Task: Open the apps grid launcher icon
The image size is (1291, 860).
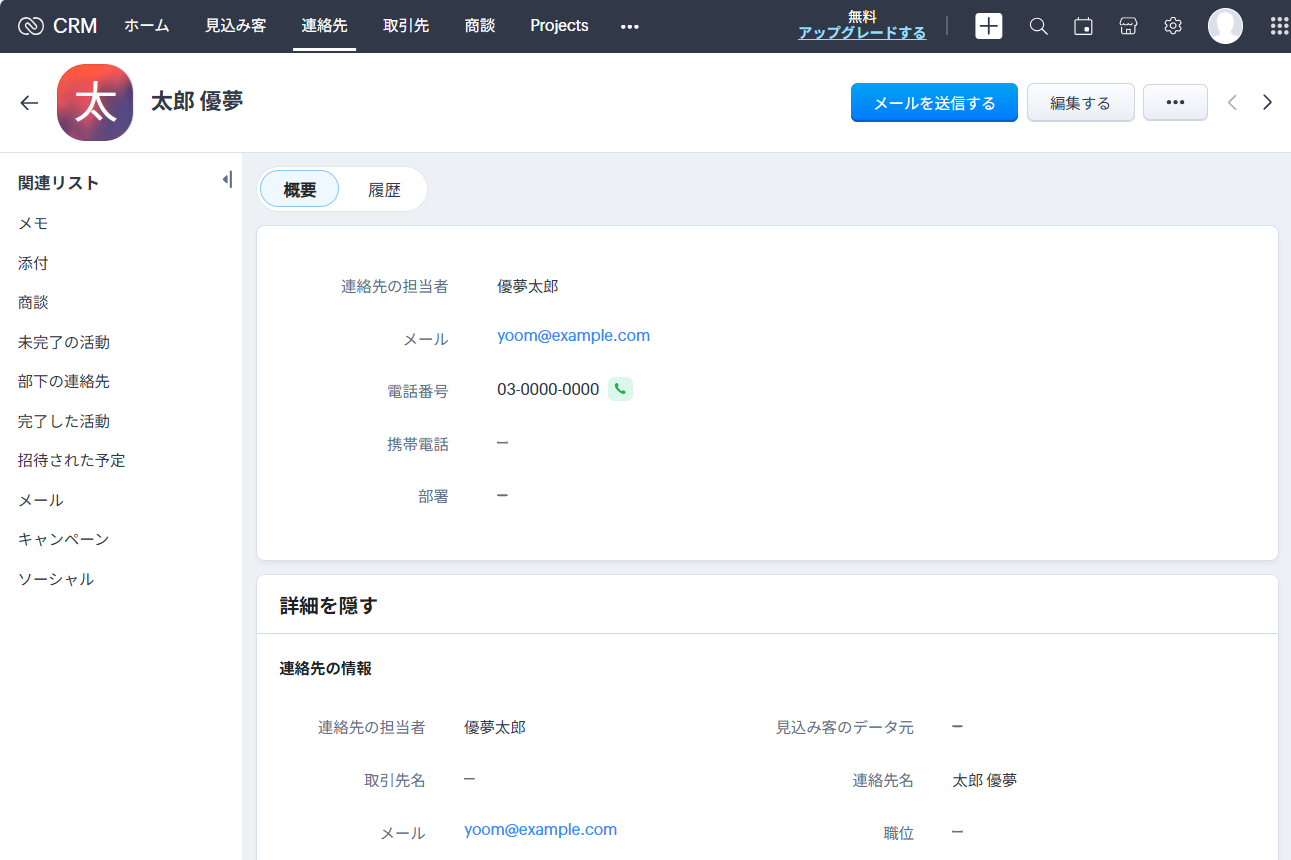Action: (x=1278, y=26)
